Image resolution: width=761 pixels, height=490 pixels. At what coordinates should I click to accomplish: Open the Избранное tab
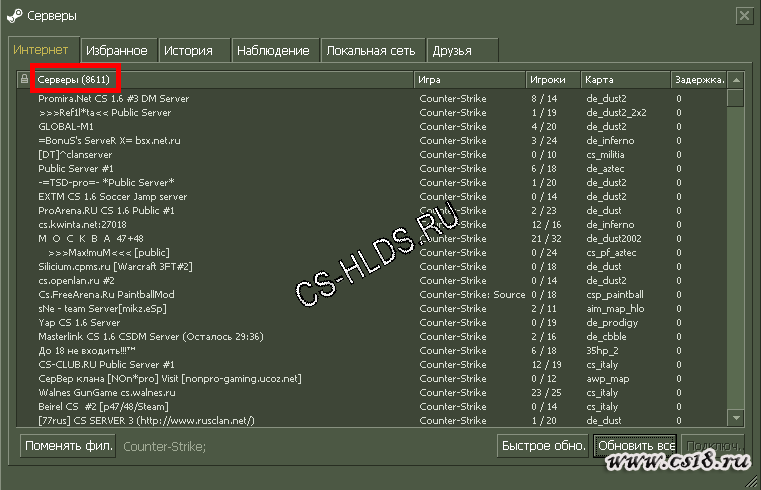pyautogui.click(x=117, y=50)
